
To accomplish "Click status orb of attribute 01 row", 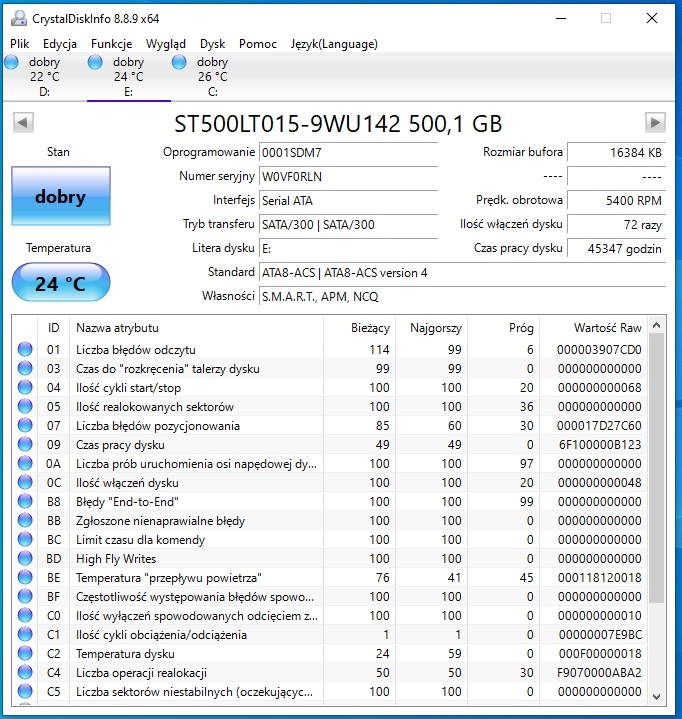I will click(25, 349).
